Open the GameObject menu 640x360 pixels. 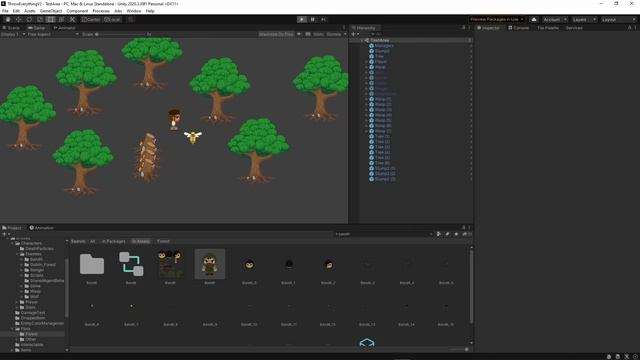[x=51, y=11]
